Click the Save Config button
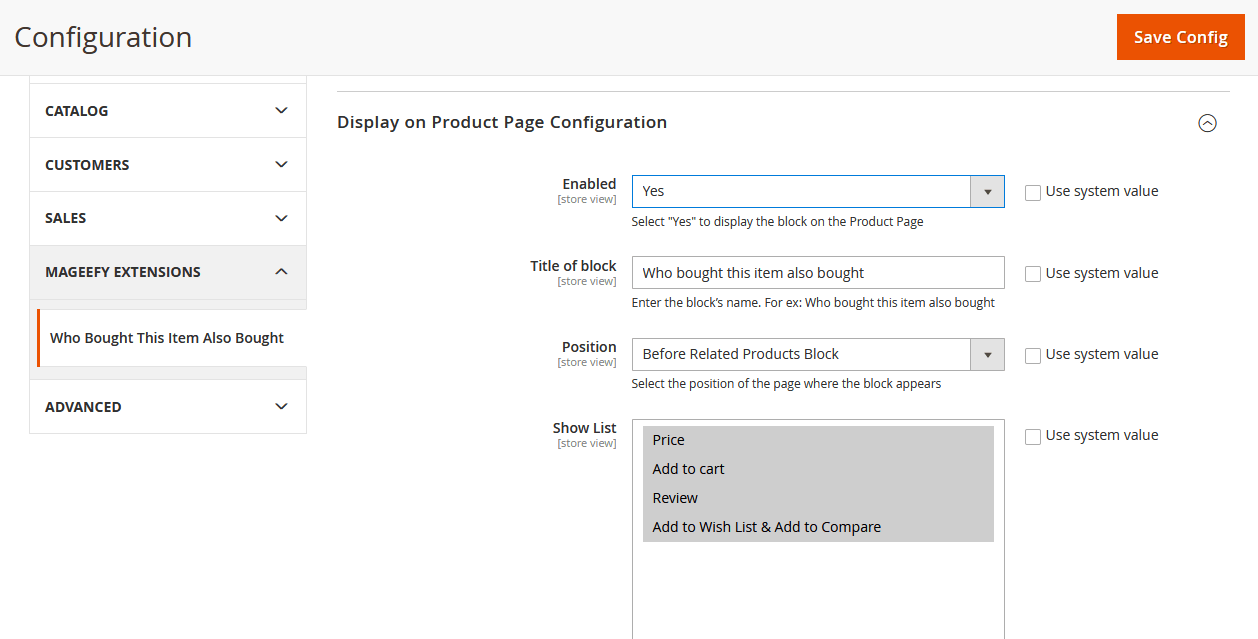The height and width of the screenshot is (639, 1258). click(x=1180, y=37)
